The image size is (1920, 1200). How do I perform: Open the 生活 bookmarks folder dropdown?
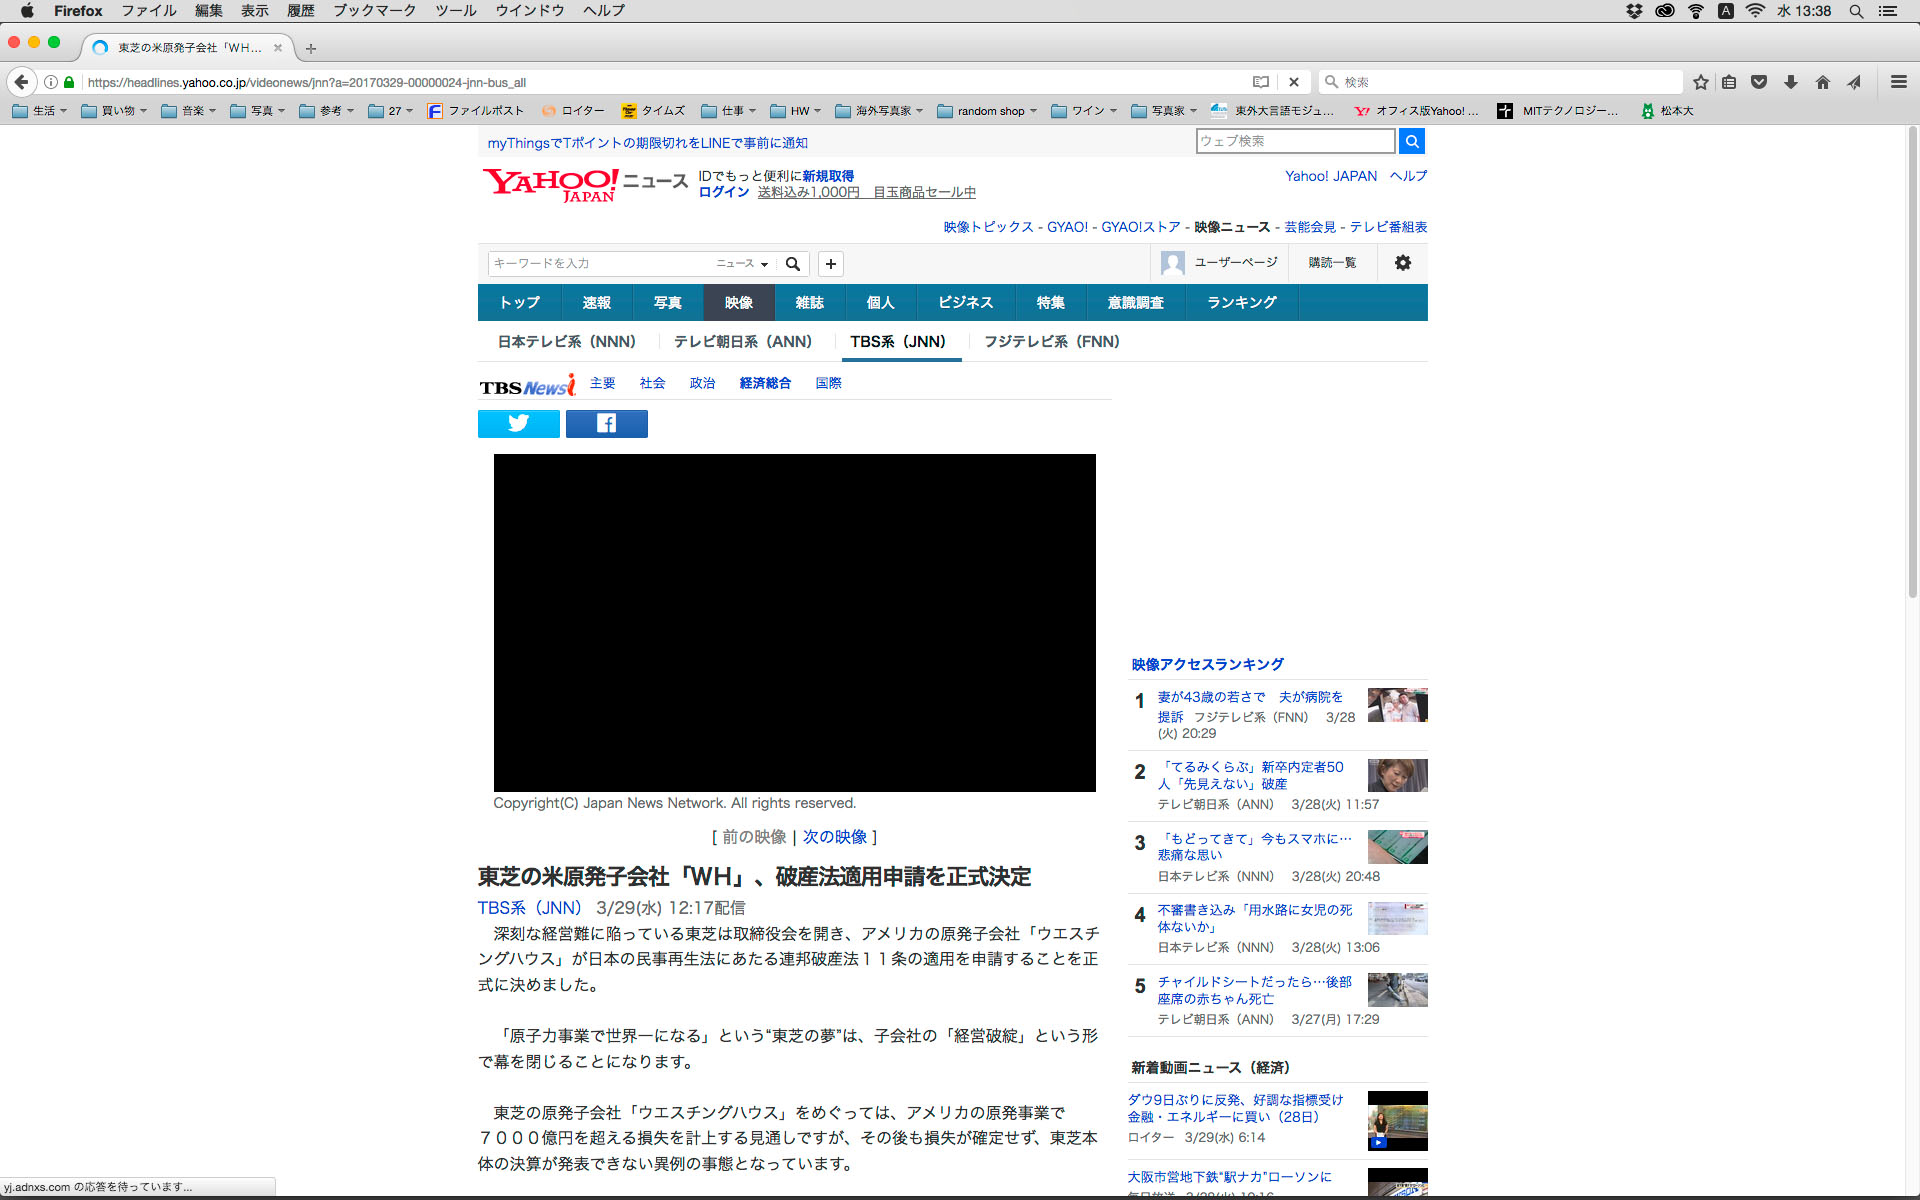click(x=40, y=111)
